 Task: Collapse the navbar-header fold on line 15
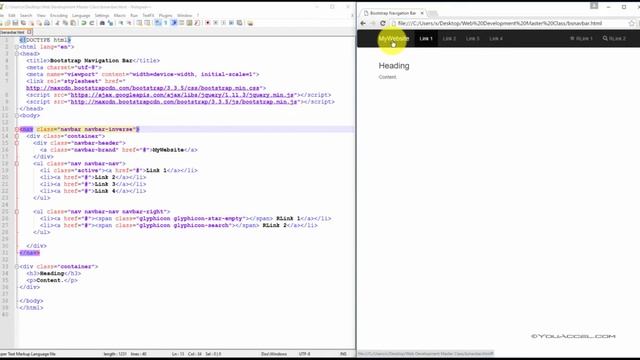click(17, 143)
